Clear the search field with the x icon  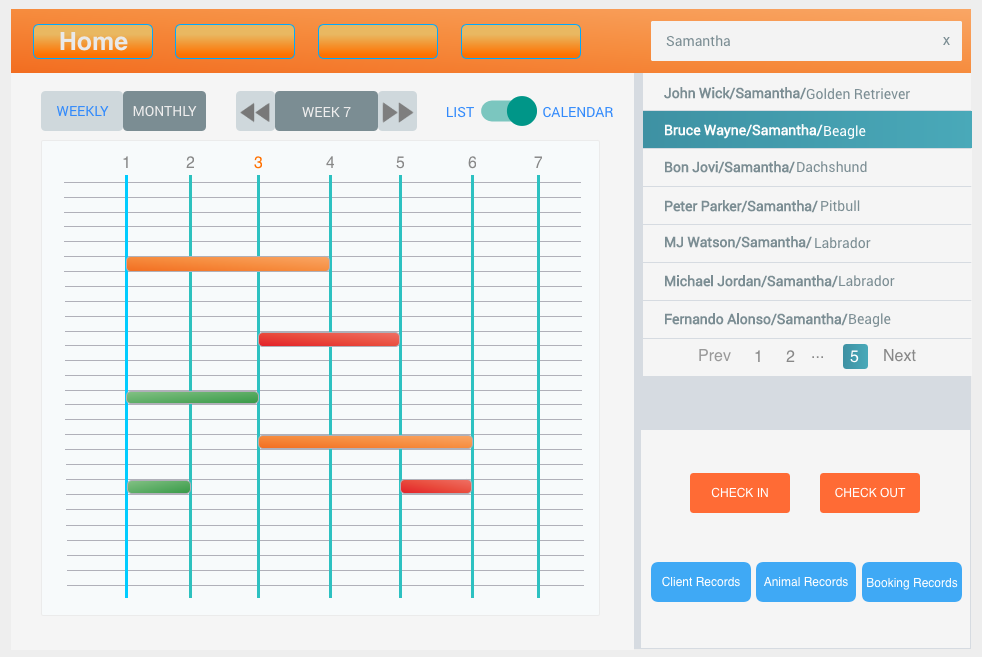click(x=946, y=41)
